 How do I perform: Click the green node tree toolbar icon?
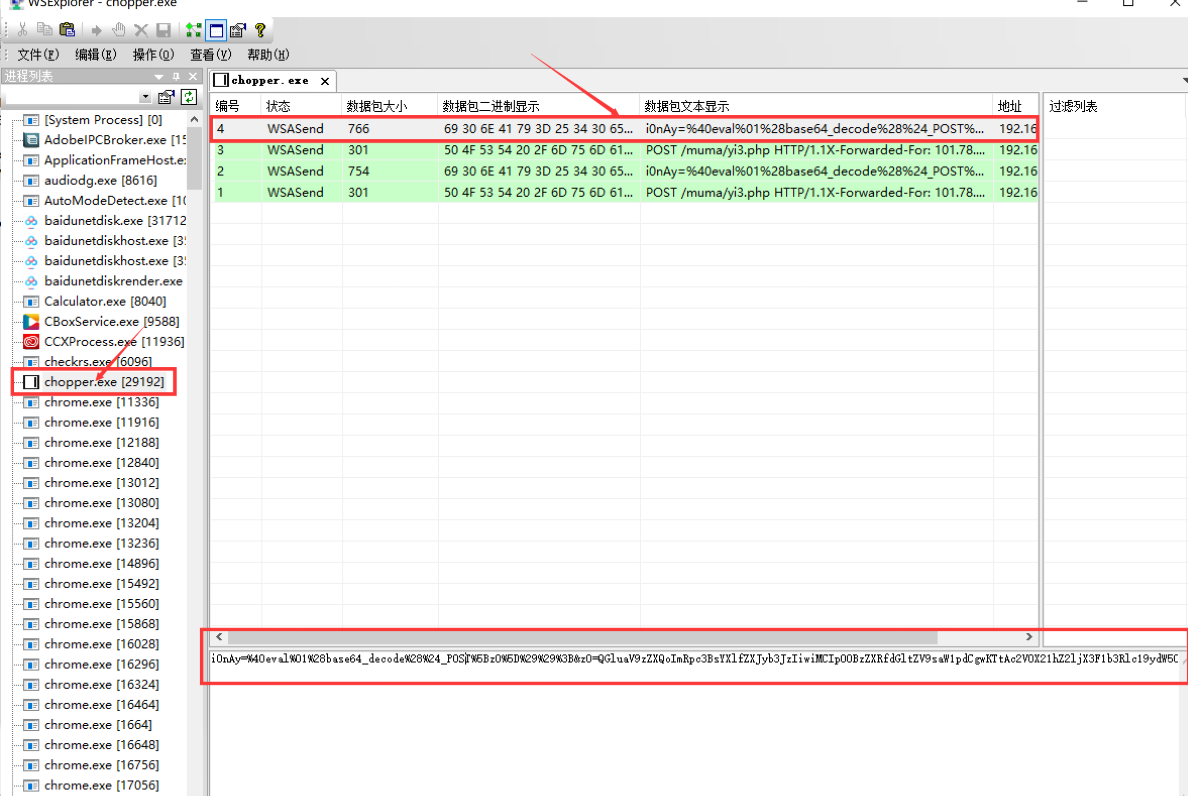tap(194, 30)
